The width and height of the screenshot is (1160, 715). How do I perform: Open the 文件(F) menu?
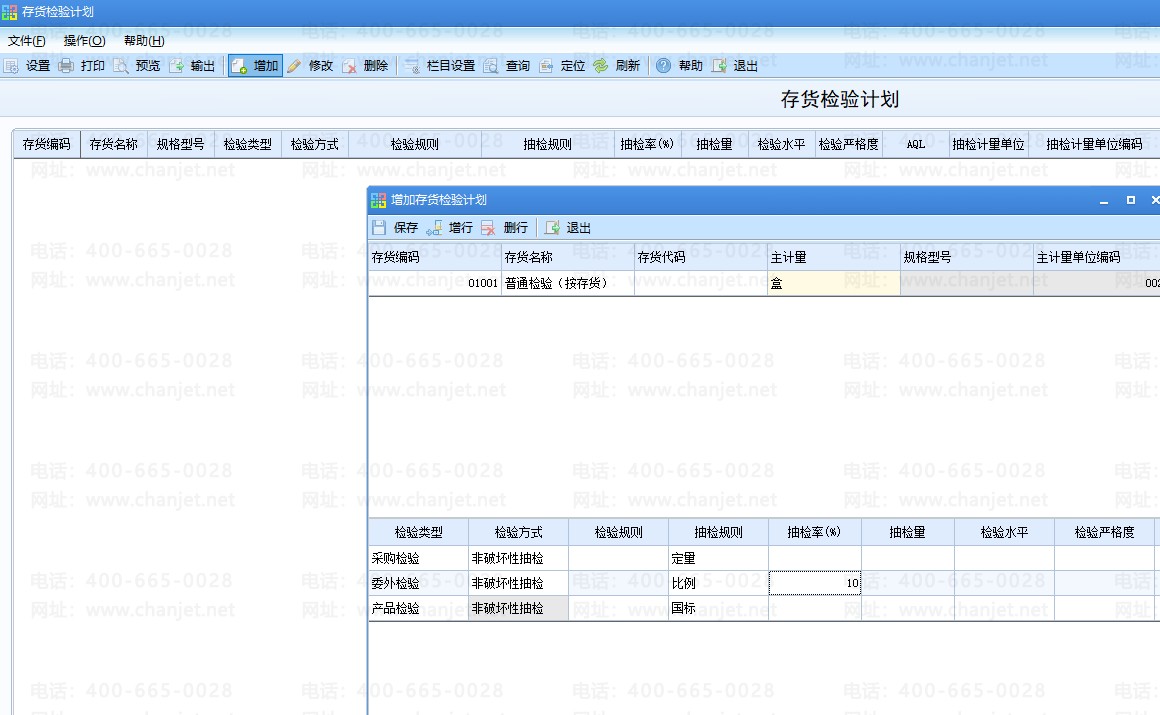click(26, 41)
